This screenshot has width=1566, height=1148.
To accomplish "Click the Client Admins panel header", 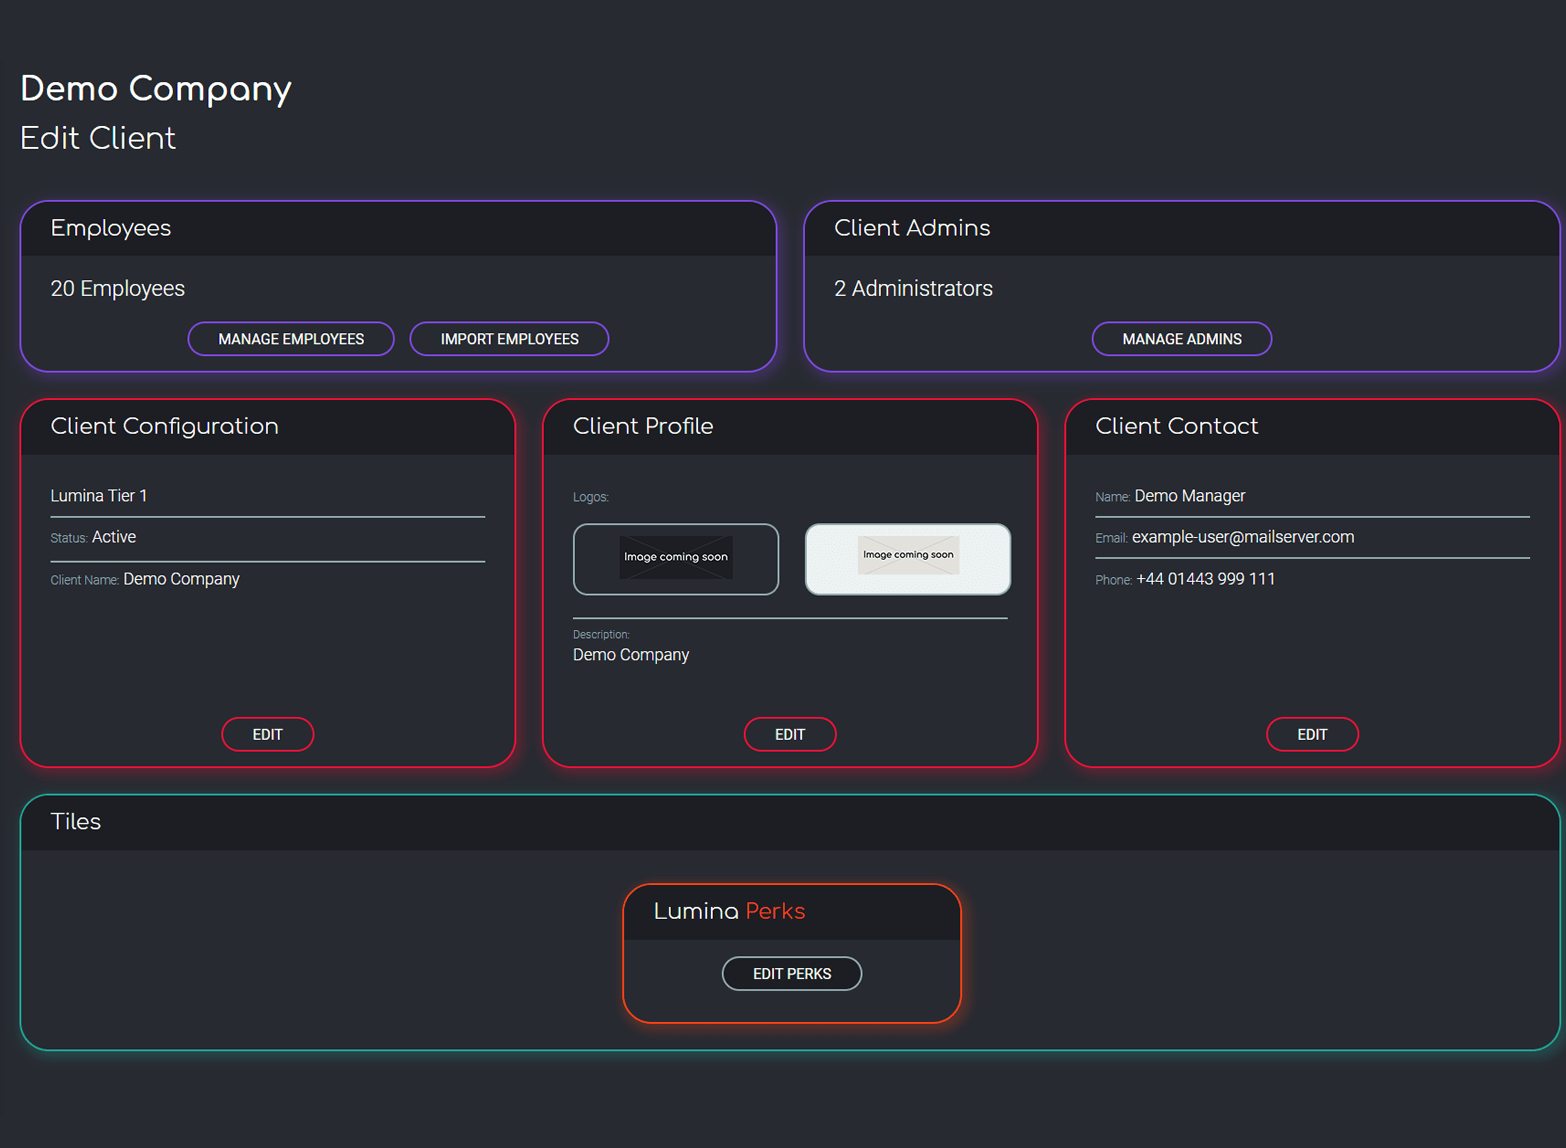I will pos(912,228).
